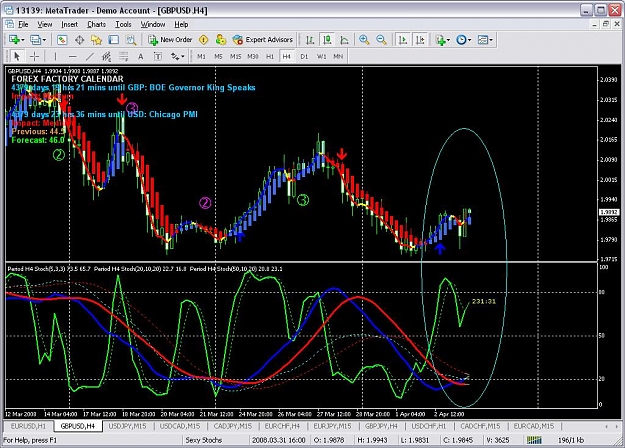Screen dimensions: 625x448
Task: Expand the New Chart dropdown arrow
Action: tap(23, 40)
